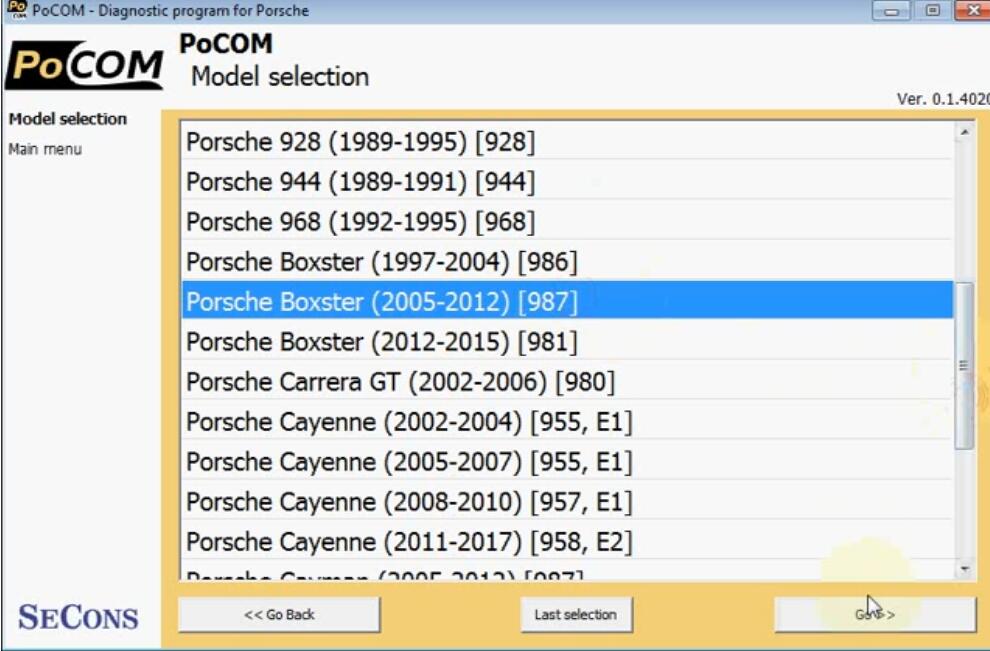This screenshot has height=651, width=990.
Task: Click the Go >> button
Action: tap(875, 614)
